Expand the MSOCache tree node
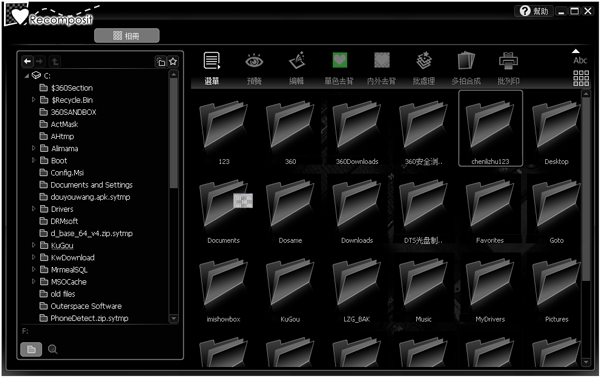 pyautogui.click(x=33, y=282)
